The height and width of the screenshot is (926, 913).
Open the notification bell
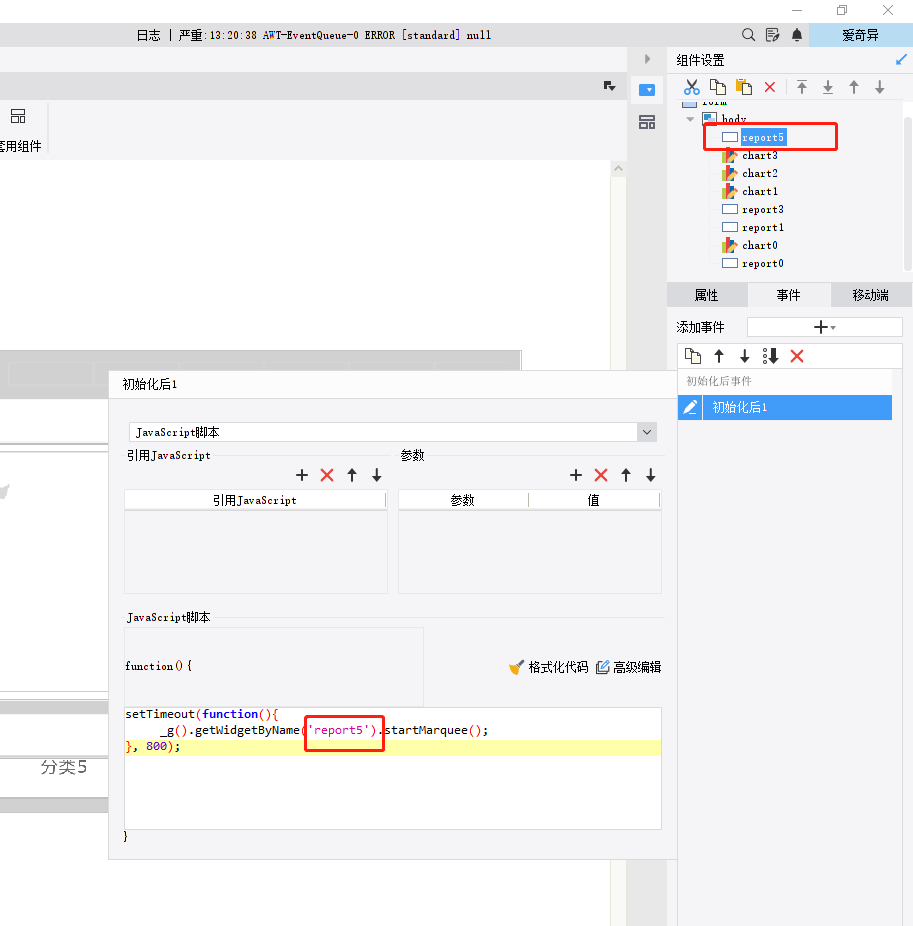pos(797,35)
